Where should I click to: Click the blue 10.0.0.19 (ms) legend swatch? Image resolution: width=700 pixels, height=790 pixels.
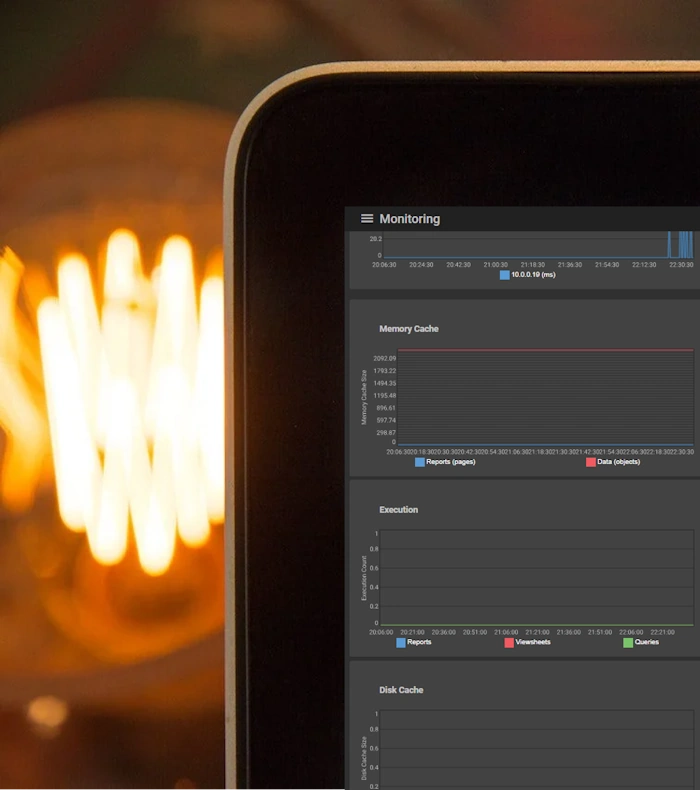click(x=505, y=275)
